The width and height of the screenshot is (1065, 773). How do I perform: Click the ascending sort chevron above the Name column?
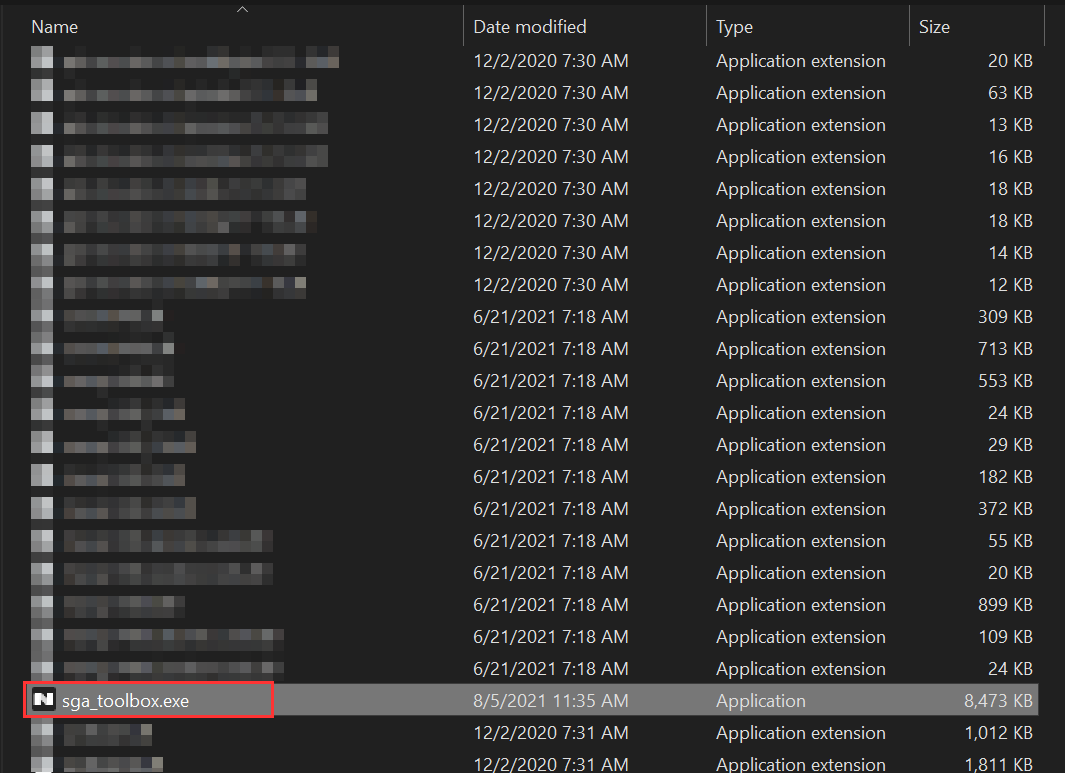pyautogui.click(x=242, y=8)
